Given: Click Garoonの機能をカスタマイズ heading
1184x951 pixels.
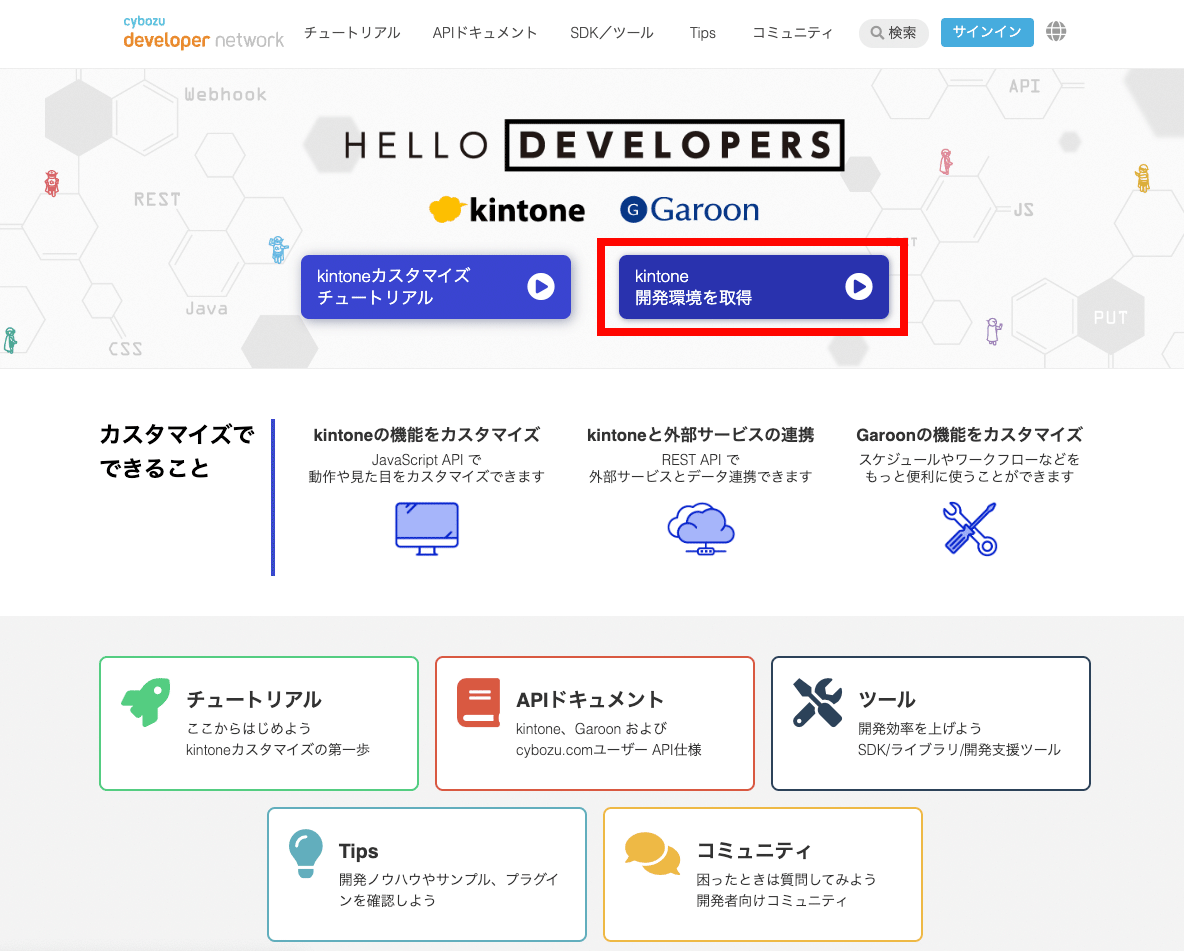Looking at the screenshot, I should pyautogui.click(x=970, y=435).
